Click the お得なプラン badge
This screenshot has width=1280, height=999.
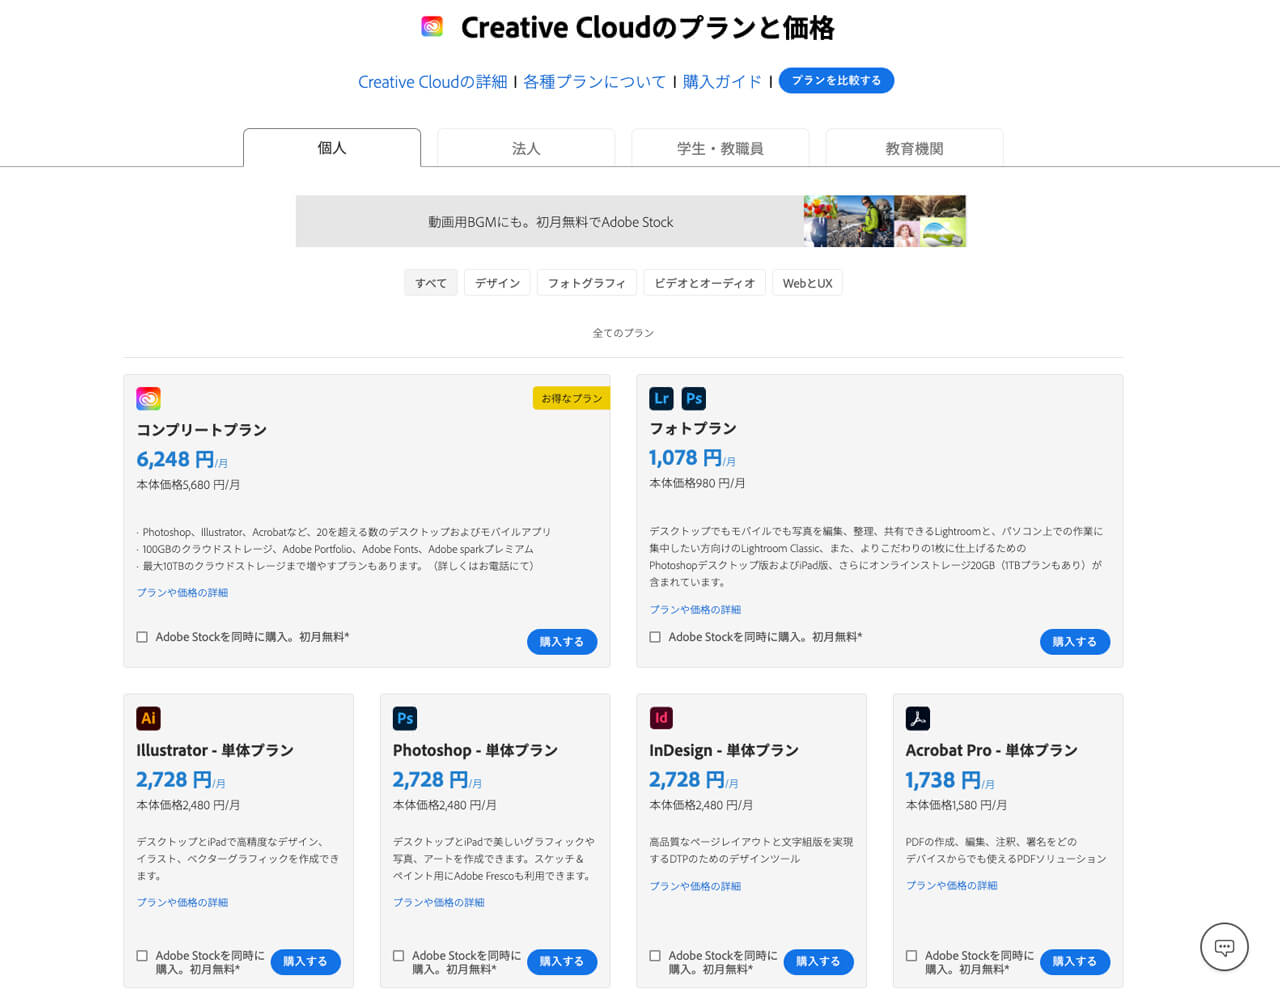coord(572,398)
